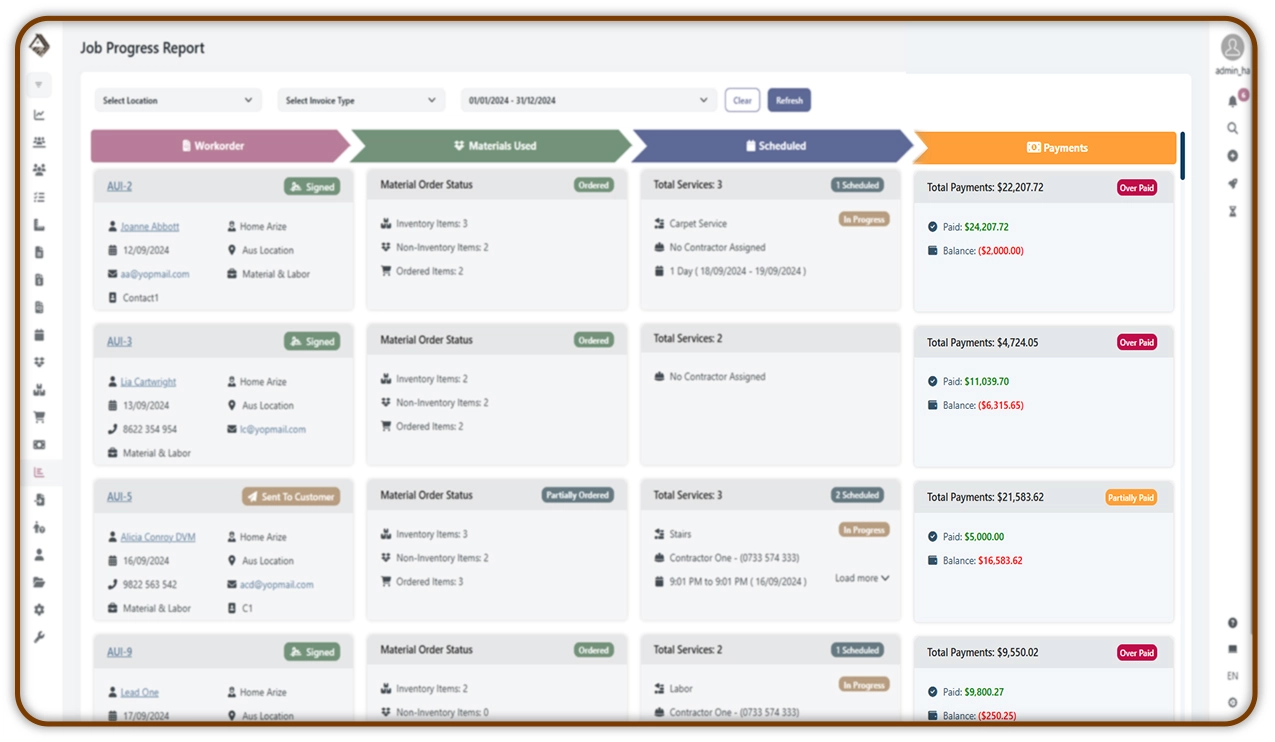Open the 01/01/2024 - 31/12/2024 date range dropdown
The image size is (1275, 742).
(588, 100)
